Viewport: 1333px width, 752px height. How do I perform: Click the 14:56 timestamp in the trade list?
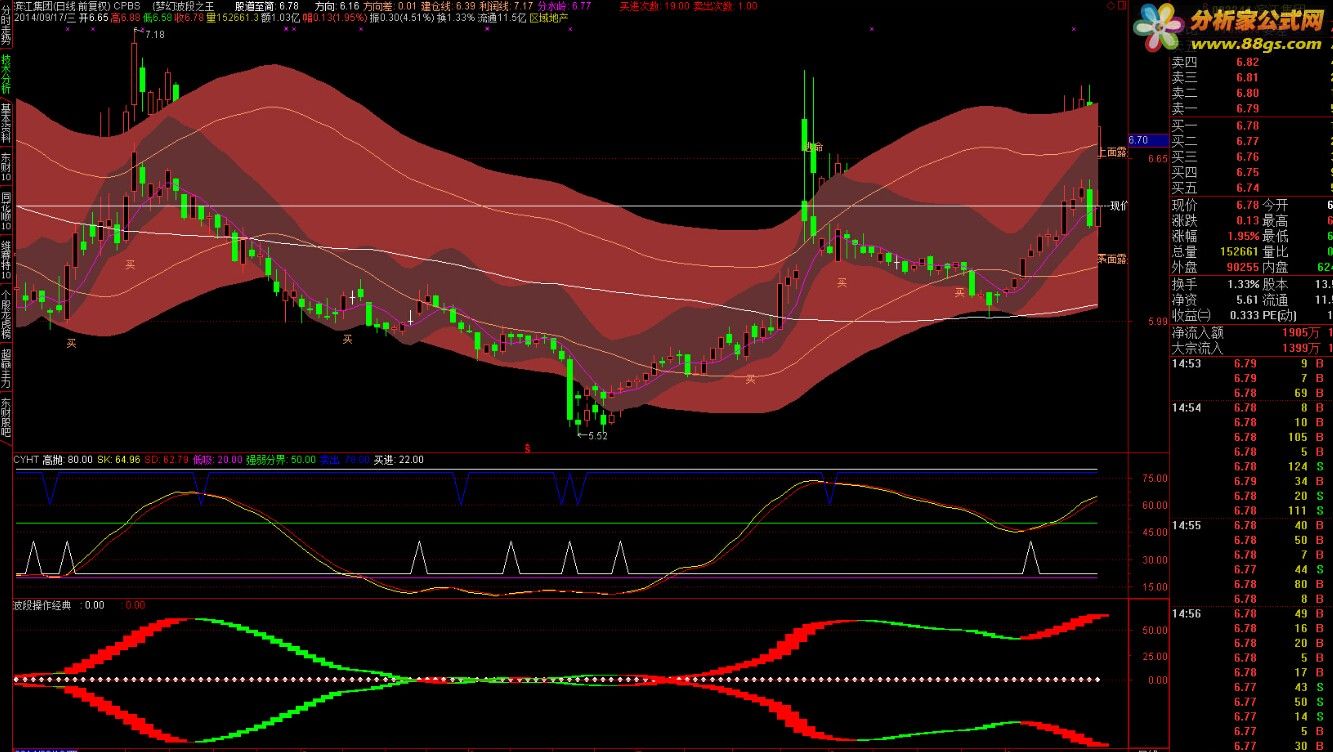tap(1186, 613)
